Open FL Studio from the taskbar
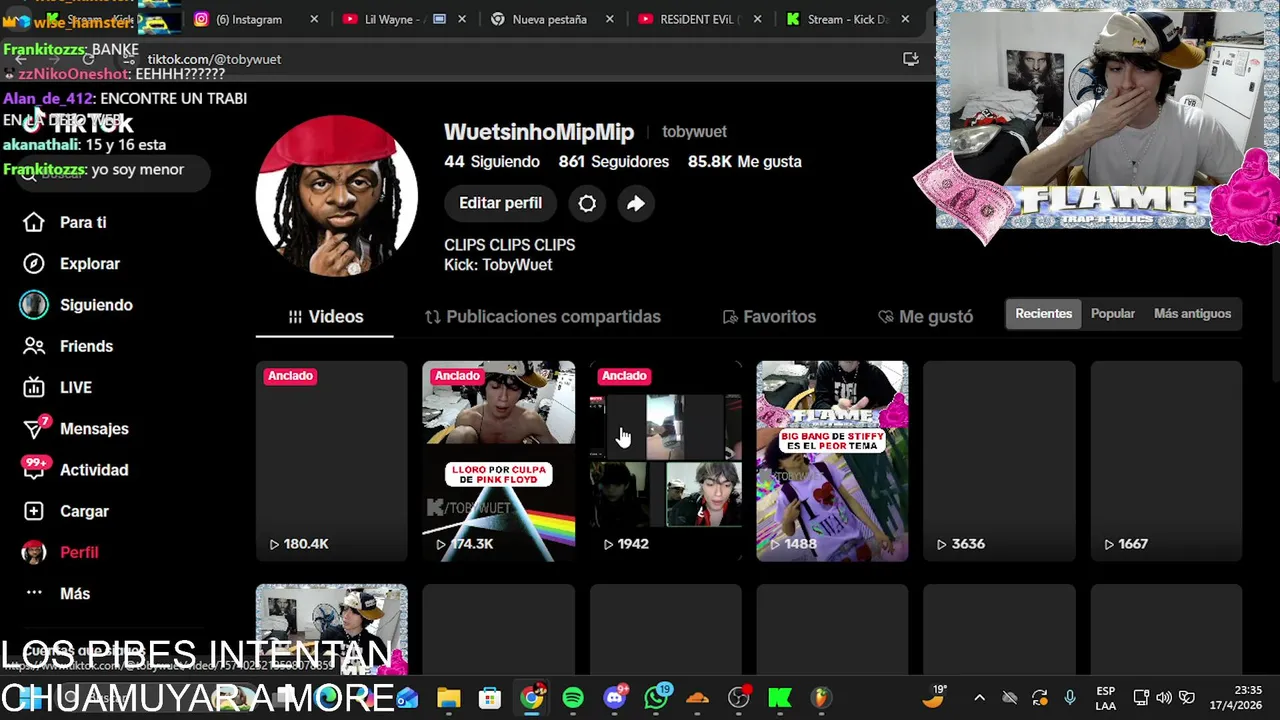 tap(821, 697)
